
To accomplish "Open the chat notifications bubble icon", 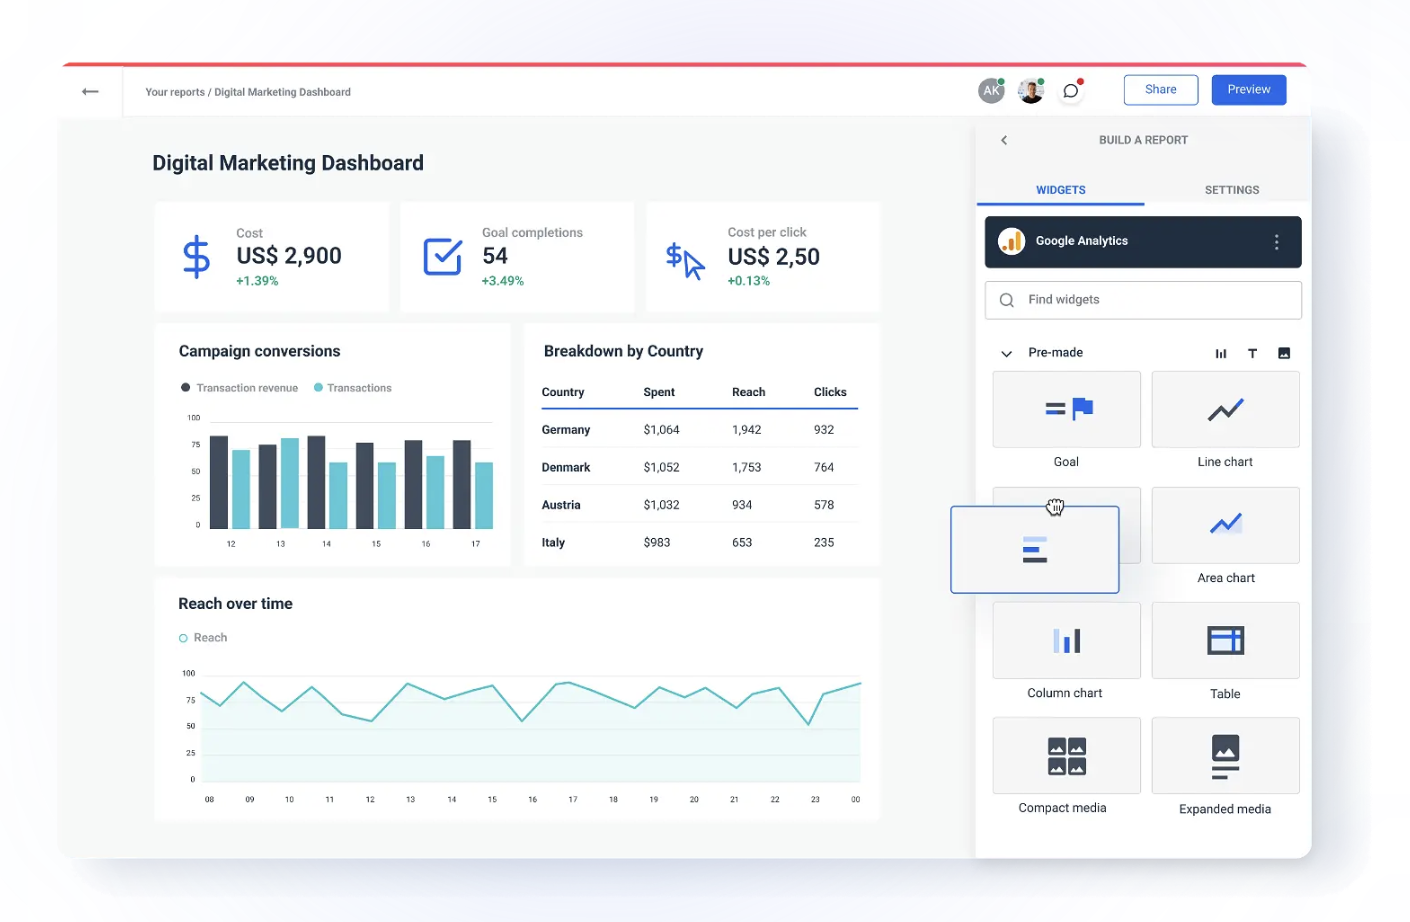I will (1071, 91).
